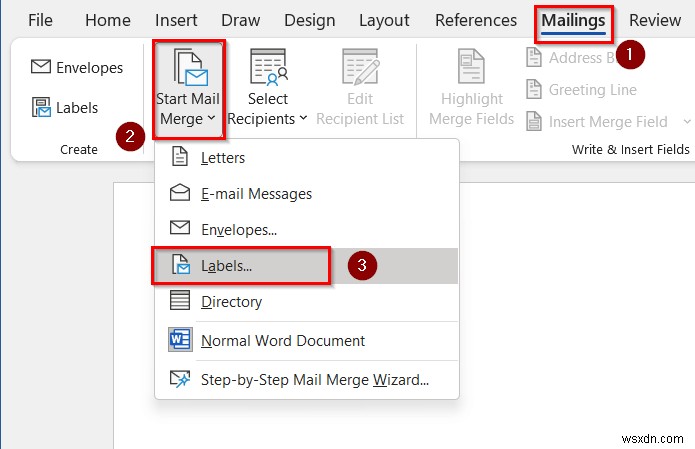Click the Envelopes icon in Create group
Screen dimensions: 695x449
(x=41, y=67)
